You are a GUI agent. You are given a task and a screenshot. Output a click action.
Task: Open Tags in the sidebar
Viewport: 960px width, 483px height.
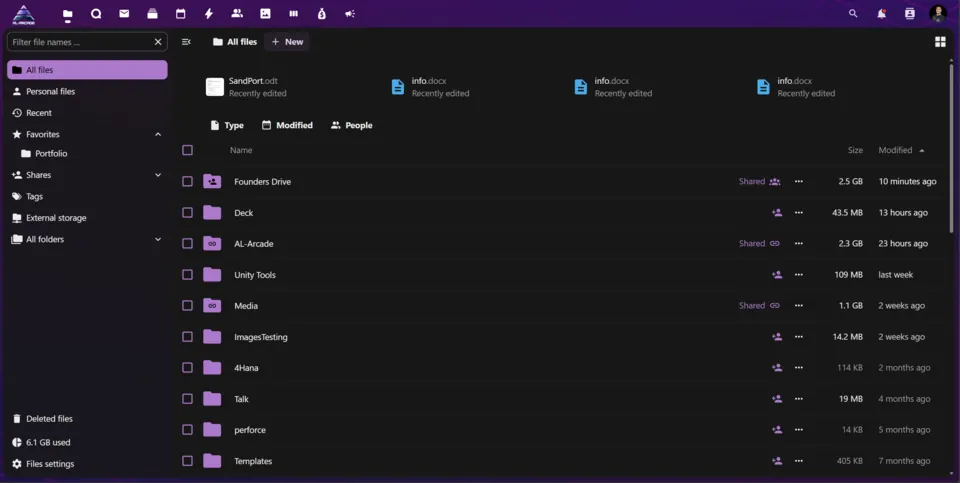point(87,197)
